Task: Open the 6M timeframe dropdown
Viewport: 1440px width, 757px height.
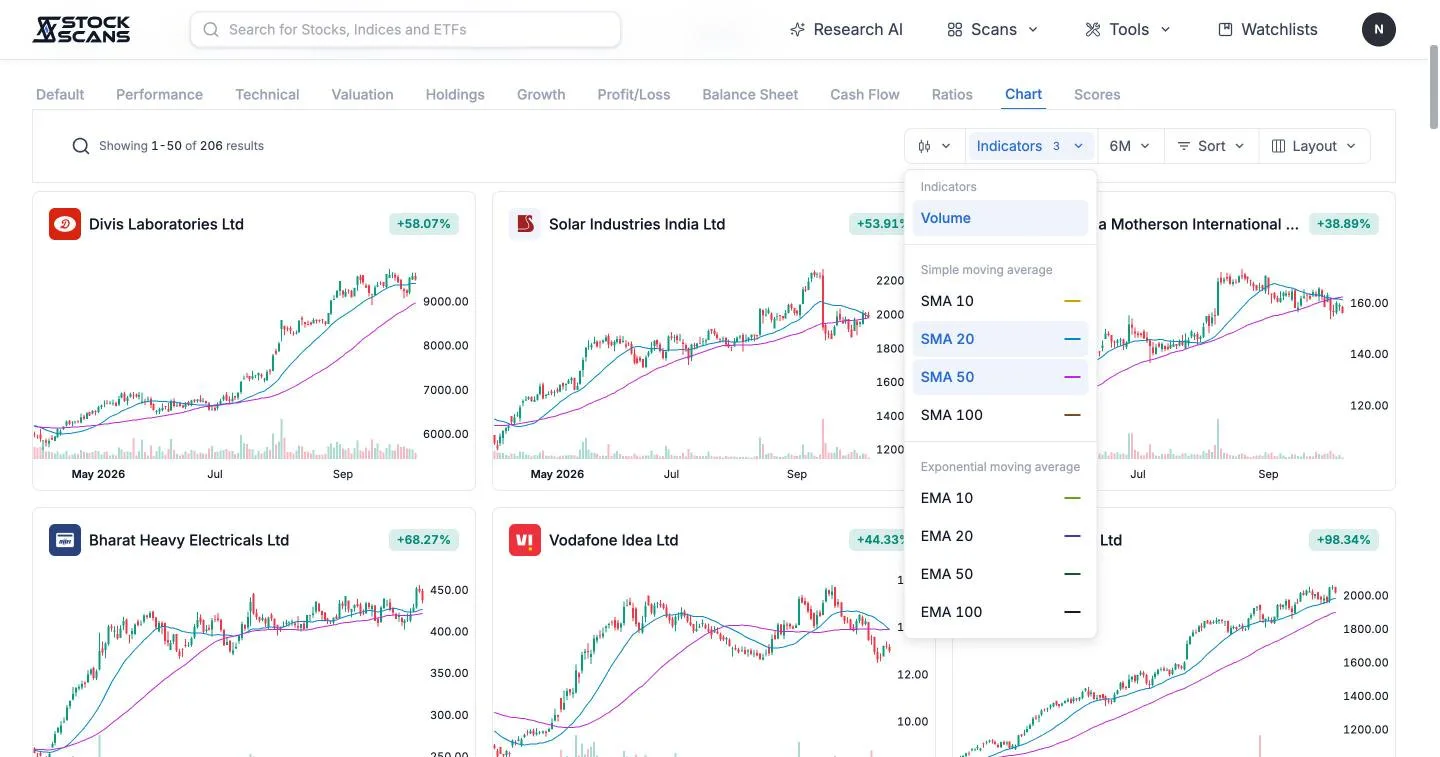Action: tap(1129, 146)
